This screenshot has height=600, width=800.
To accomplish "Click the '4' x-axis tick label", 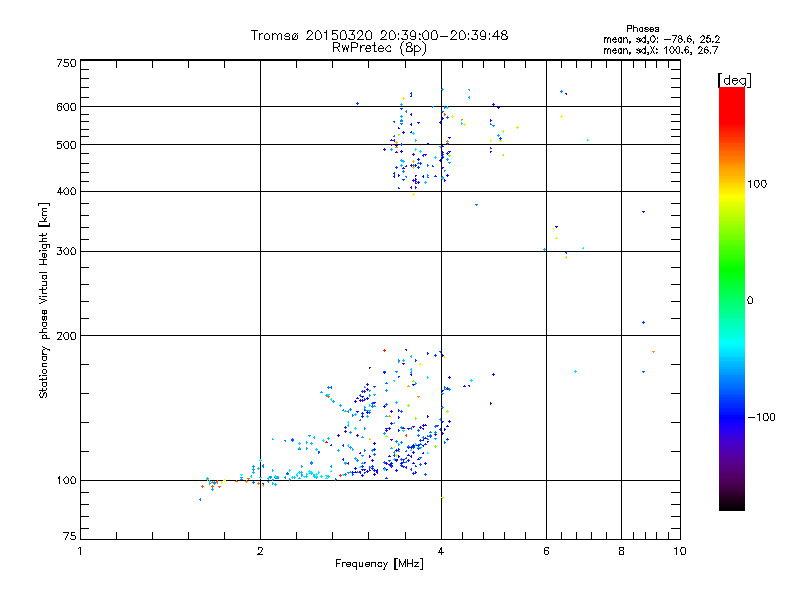I will point(441,551).
